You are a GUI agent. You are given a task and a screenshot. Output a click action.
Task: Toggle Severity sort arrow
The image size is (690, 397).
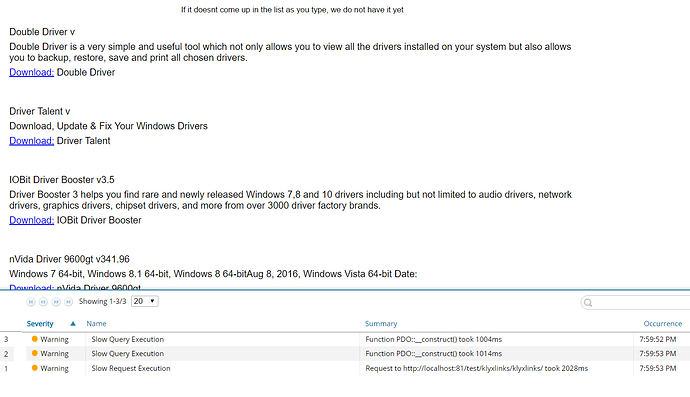click(x=73, y=323)
